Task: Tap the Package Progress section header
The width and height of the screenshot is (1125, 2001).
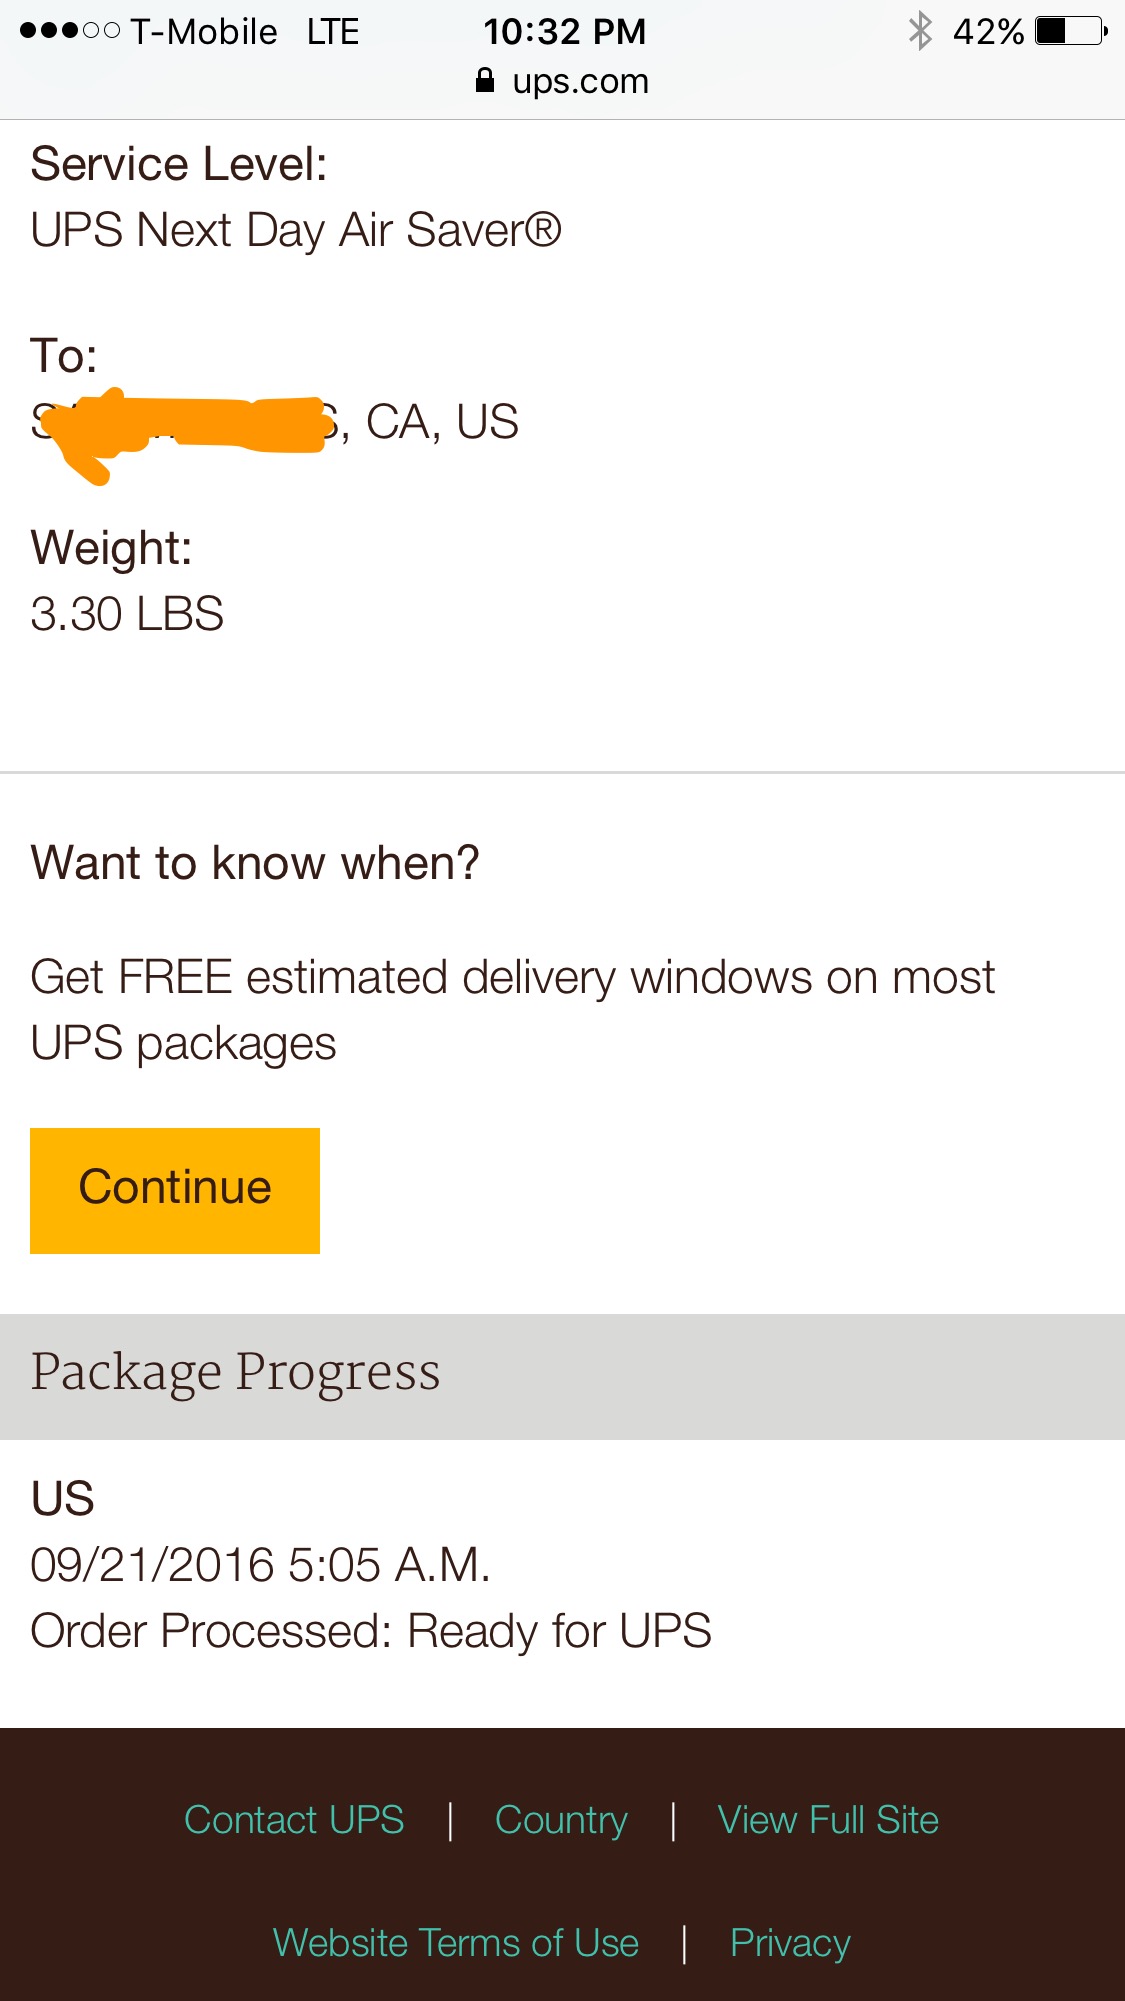Action: [235, 1373]
